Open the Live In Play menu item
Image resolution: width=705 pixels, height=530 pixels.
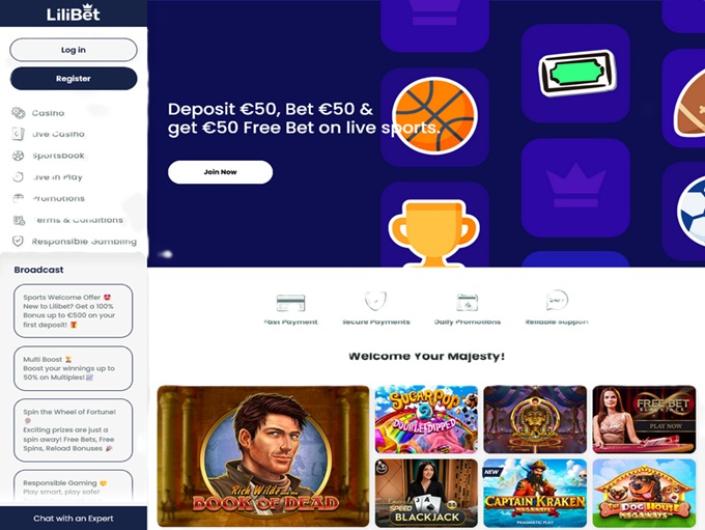[58, 177]
